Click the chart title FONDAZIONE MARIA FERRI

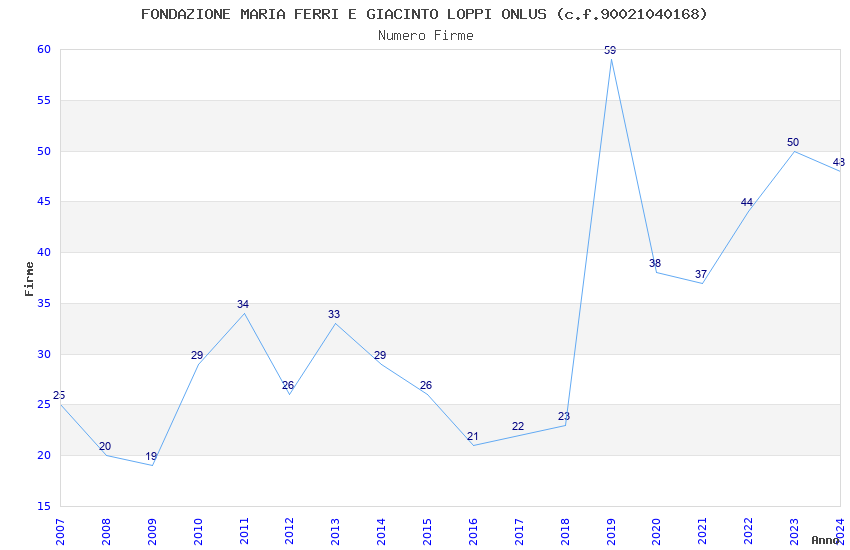[x=424, y=14]
